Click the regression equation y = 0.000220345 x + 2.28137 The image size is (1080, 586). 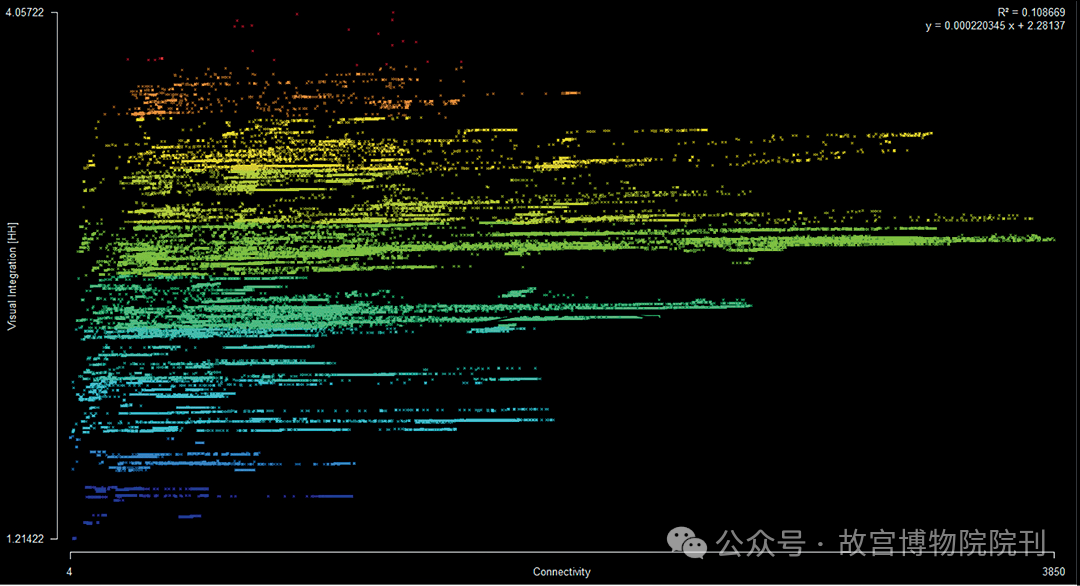(995, 25)
